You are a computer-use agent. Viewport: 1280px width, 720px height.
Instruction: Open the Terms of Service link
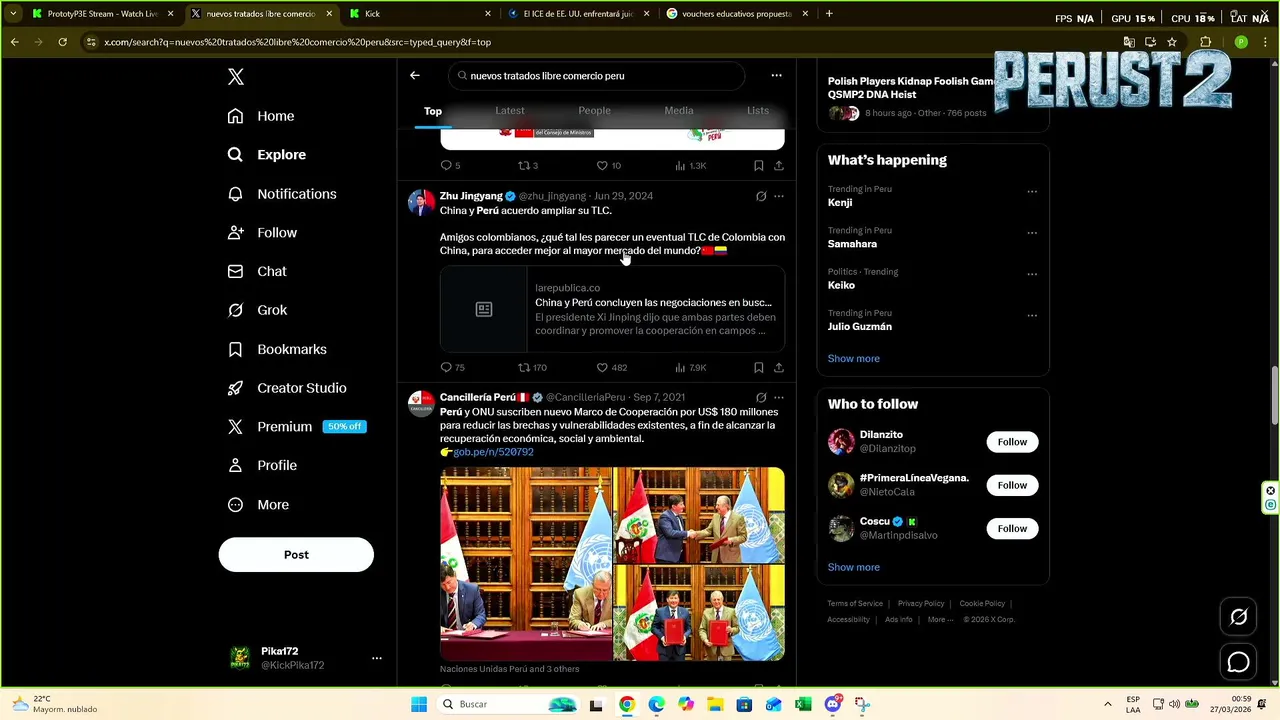click(x=855, y=604)
